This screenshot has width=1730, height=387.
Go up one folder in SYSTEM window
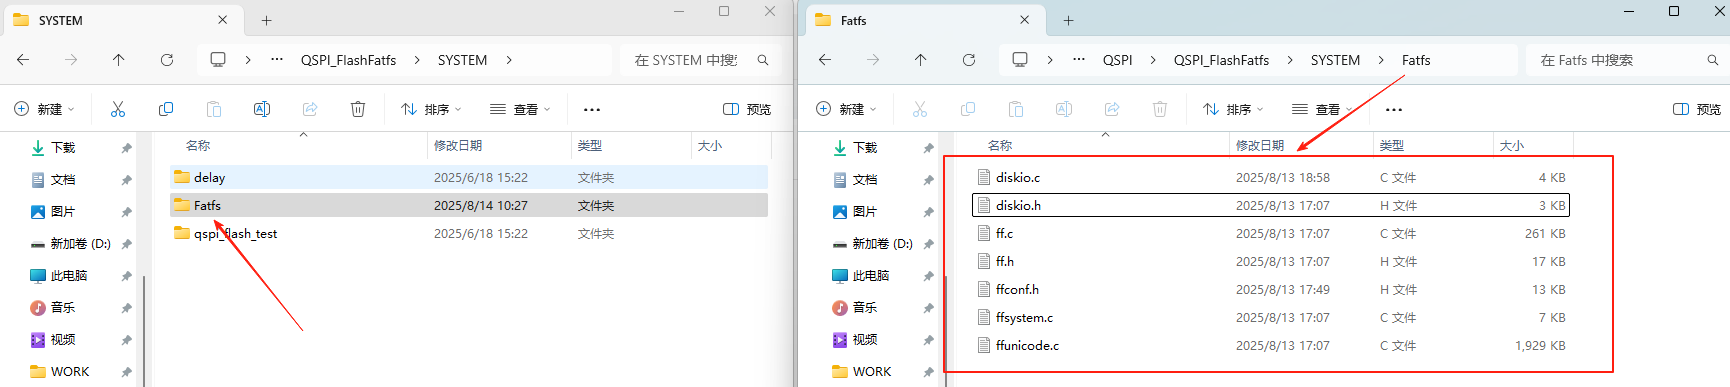point(119,60)
